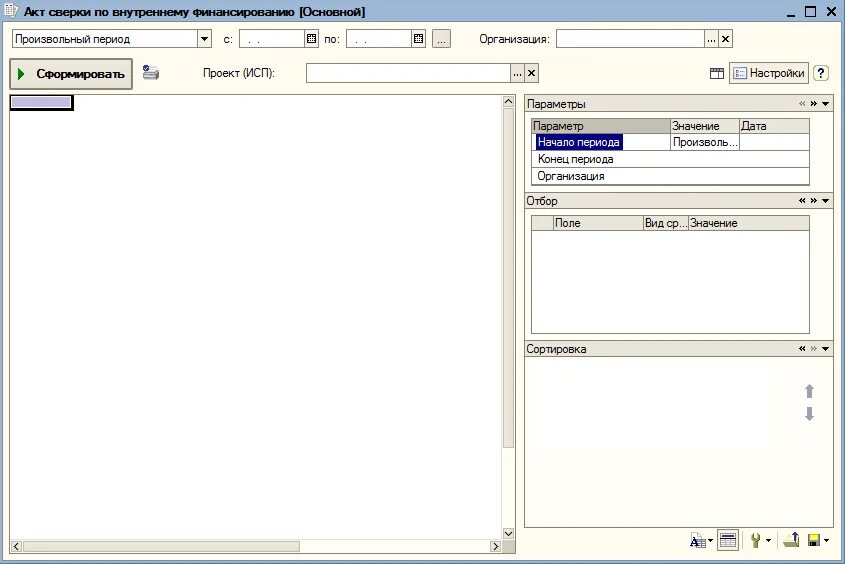Move sort item up with up arrow
Image resolution: width=845 pixels, height=564 pixels.
(x=809, y=391)
